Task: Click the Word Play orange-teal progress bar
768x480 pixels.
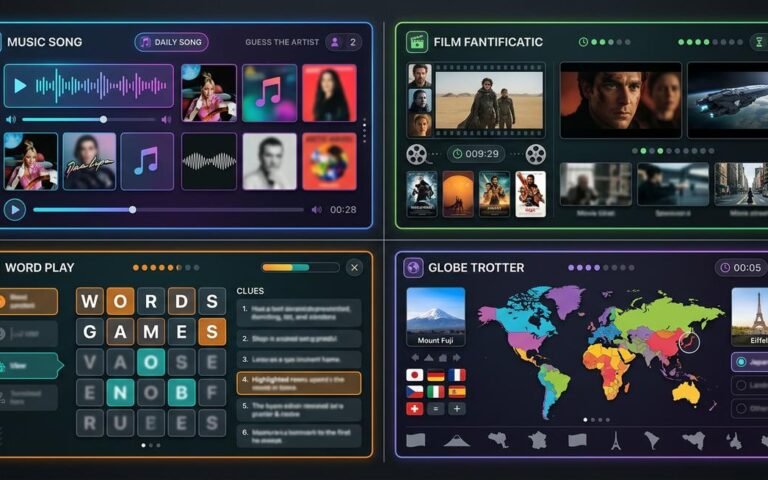Action: 300,267
